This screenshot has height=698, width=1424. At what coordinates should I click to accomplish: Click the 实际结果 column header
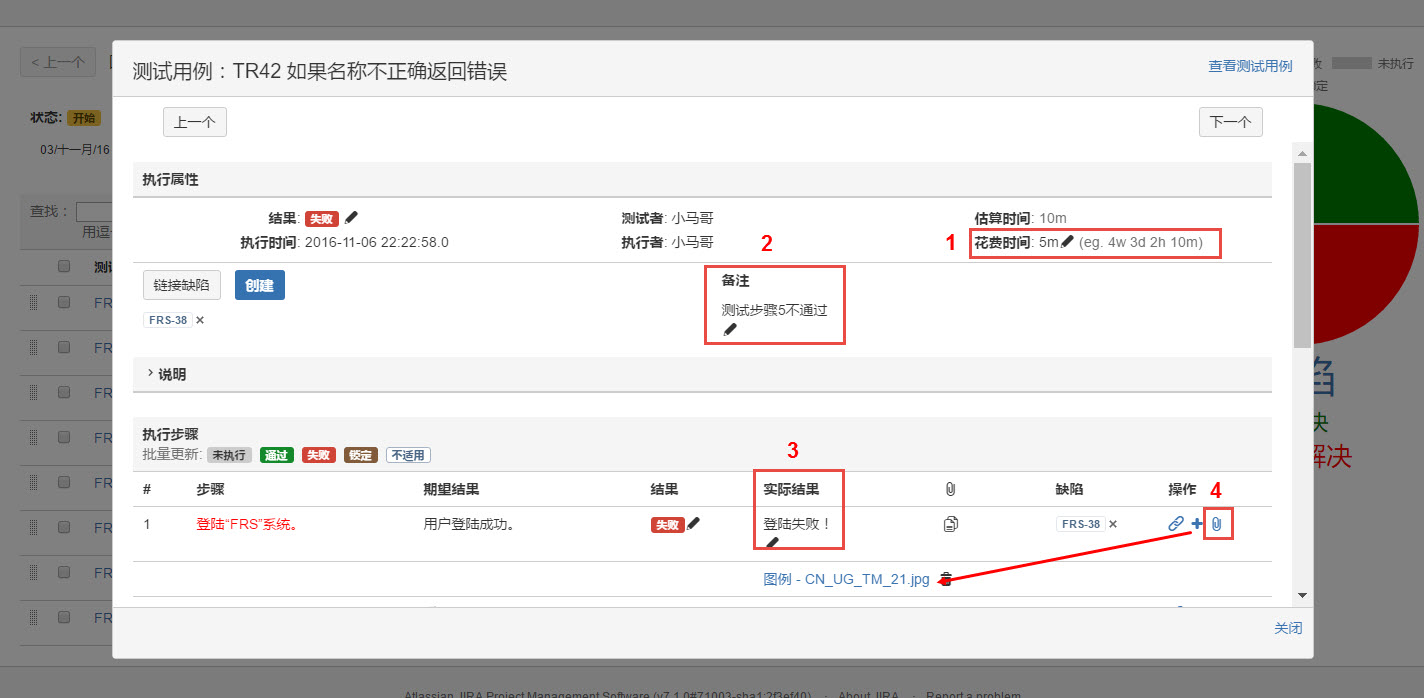coord(791,490)
